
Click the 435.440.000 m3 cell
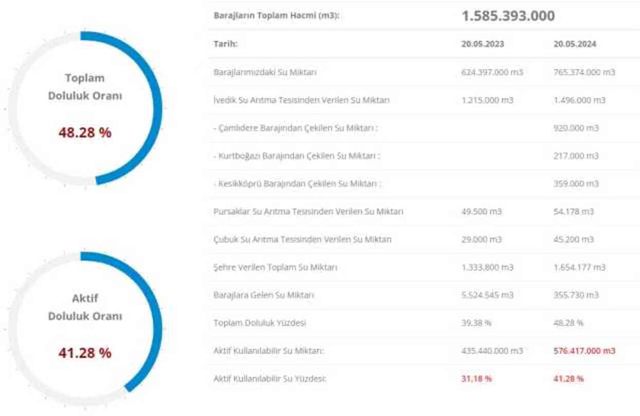(x=492, y=350)
